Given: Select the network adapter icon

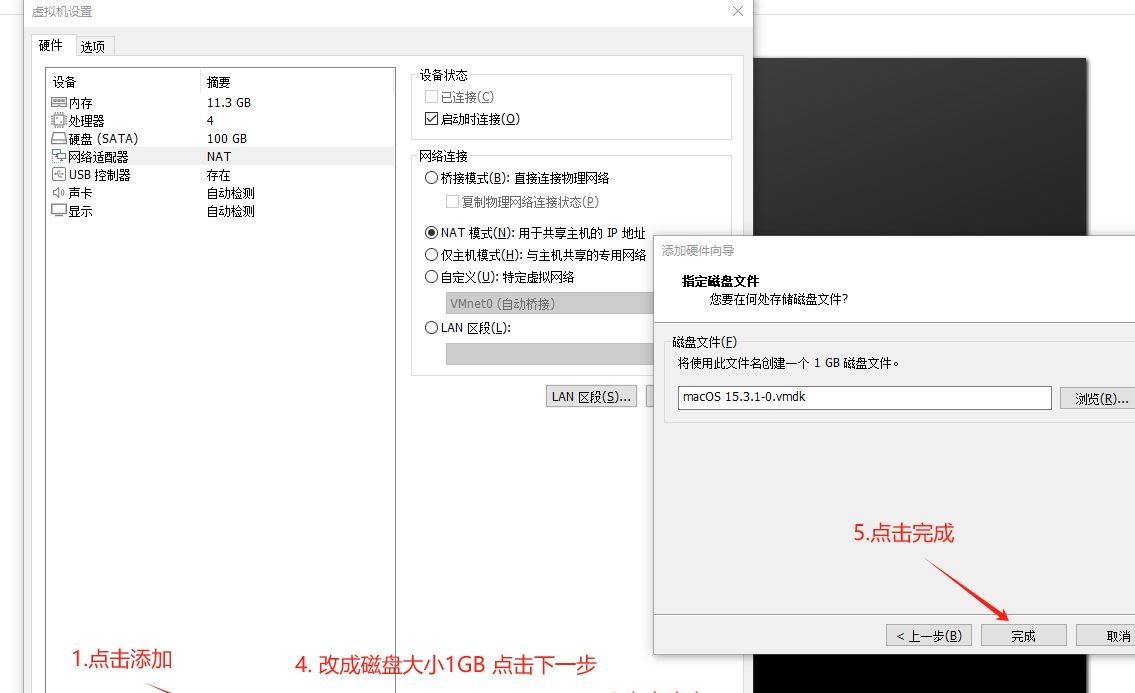Looking at the screenshot, I should [x=59, y=156].
